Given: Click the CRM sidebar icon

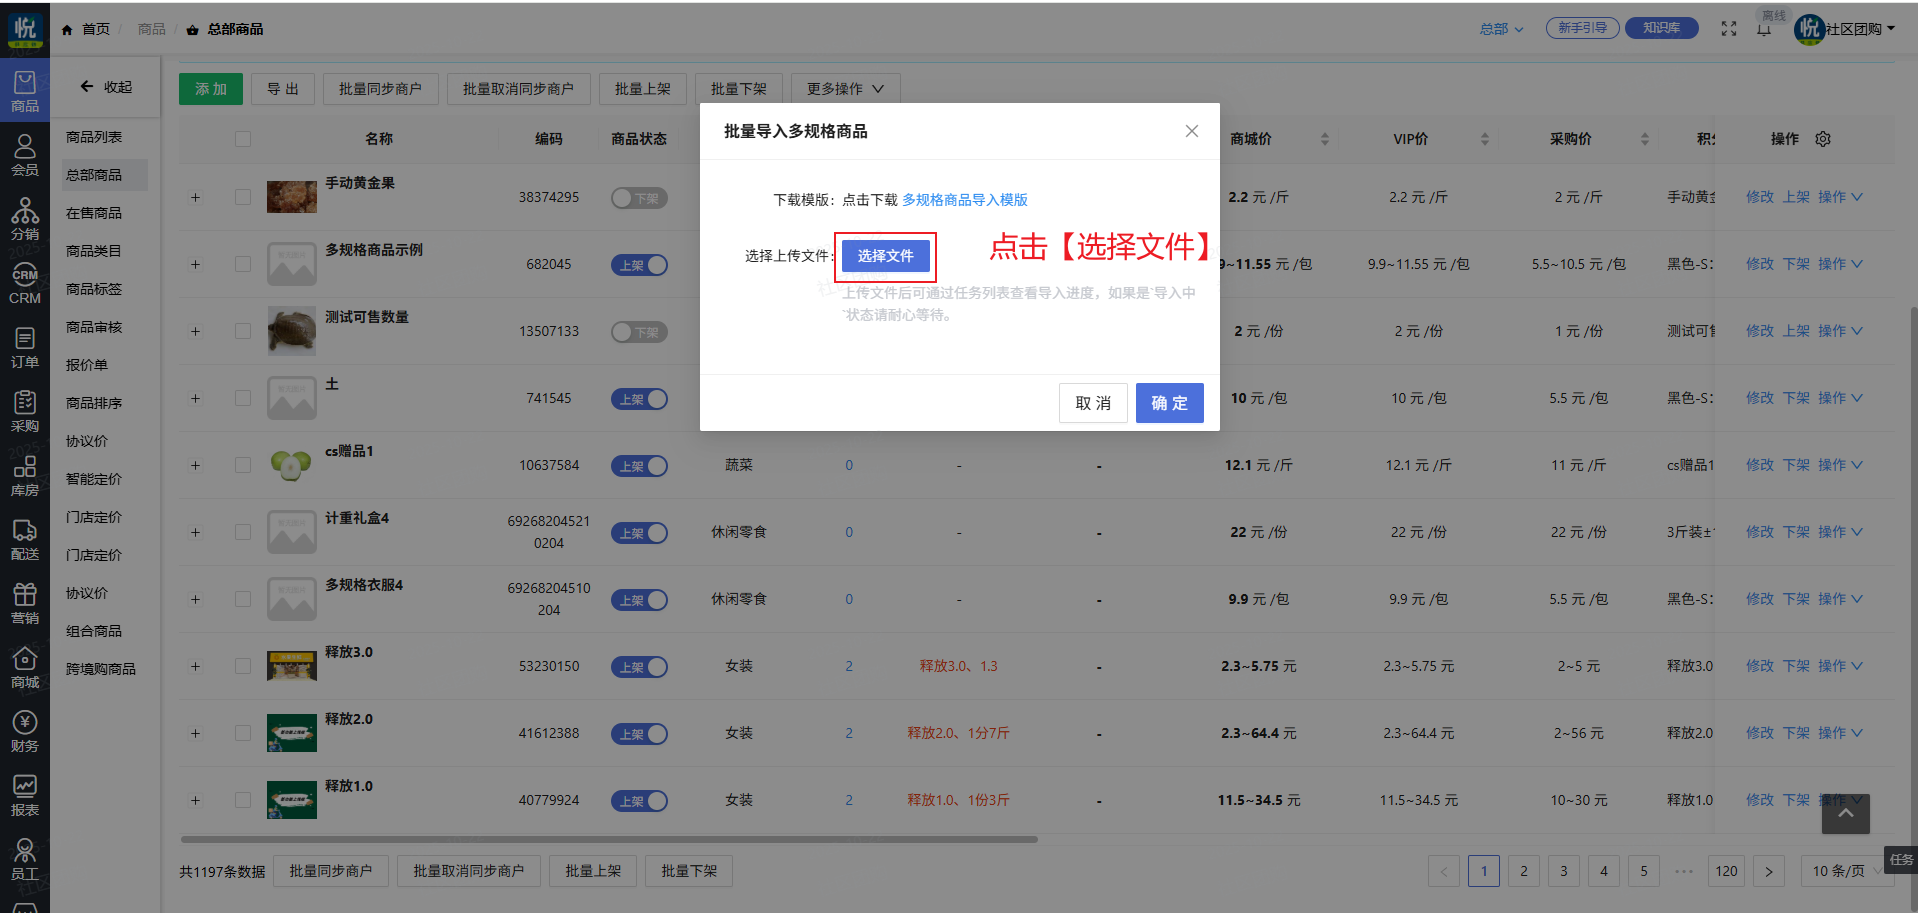Looking at the screenshot, I should coord(24,283).
